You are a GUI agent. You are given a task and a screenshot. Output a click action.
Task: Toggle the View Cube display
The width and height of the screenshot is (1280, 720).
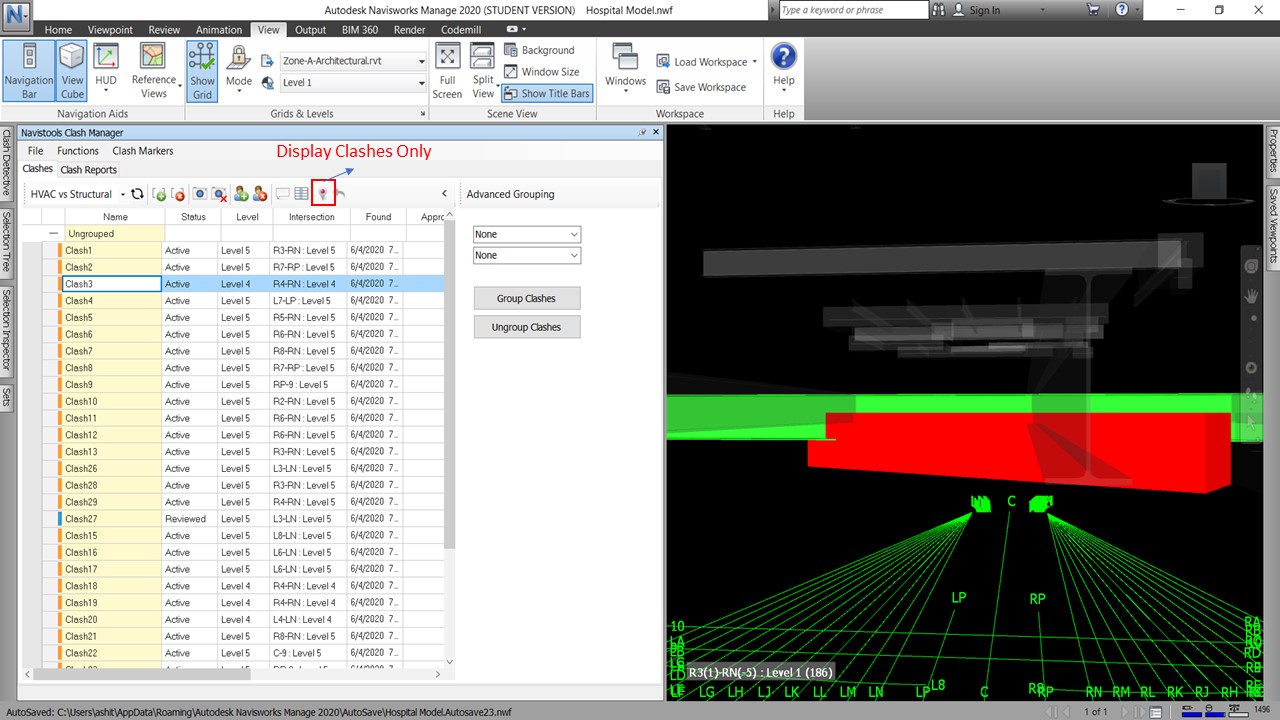[x=72, y=71]
